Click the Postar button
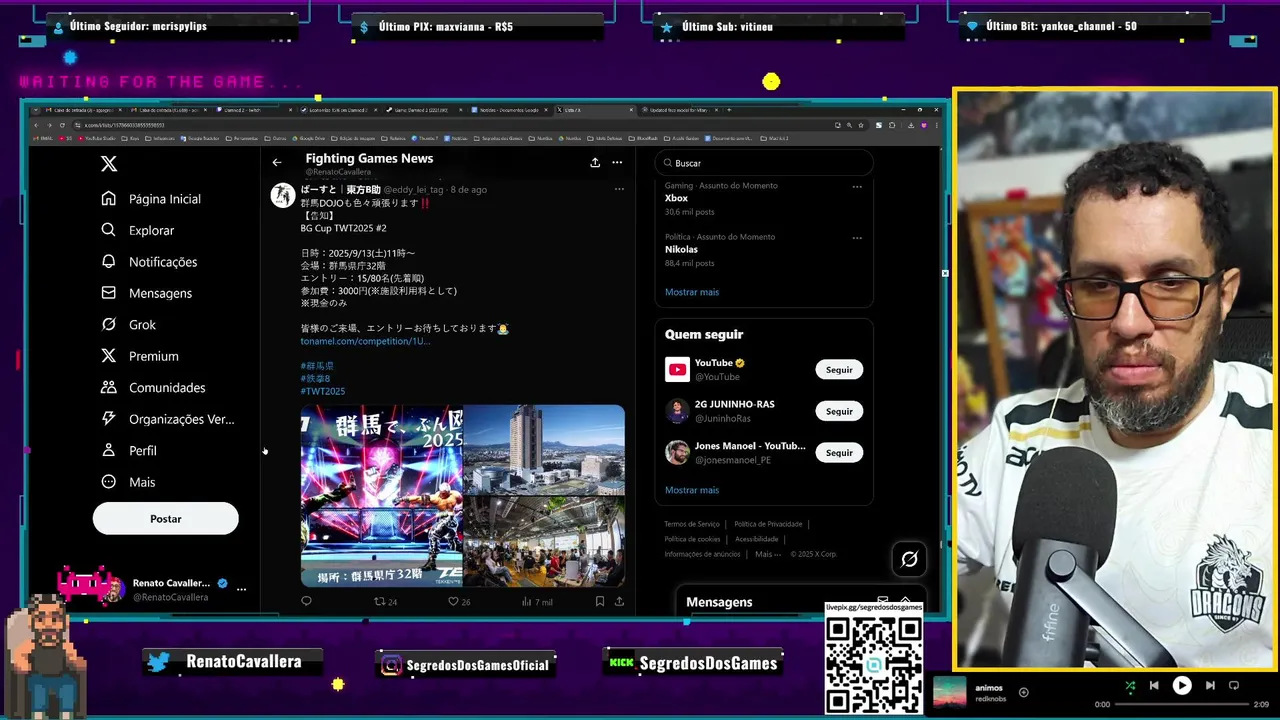 (x=166, y=519)
